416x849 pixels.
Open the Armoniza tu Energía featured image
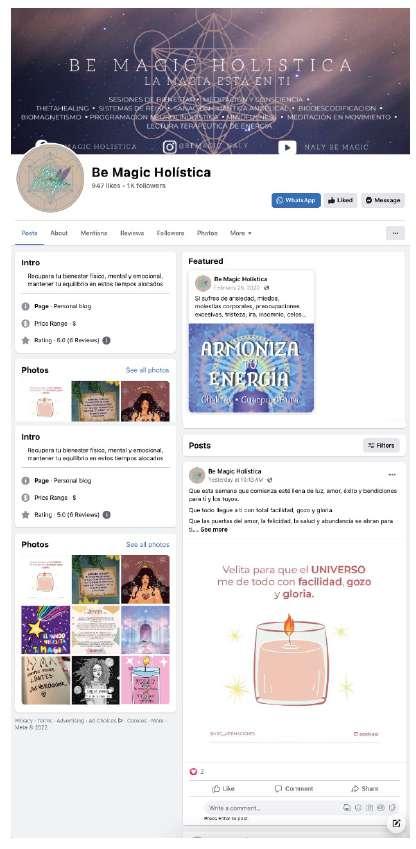(251, 368)
